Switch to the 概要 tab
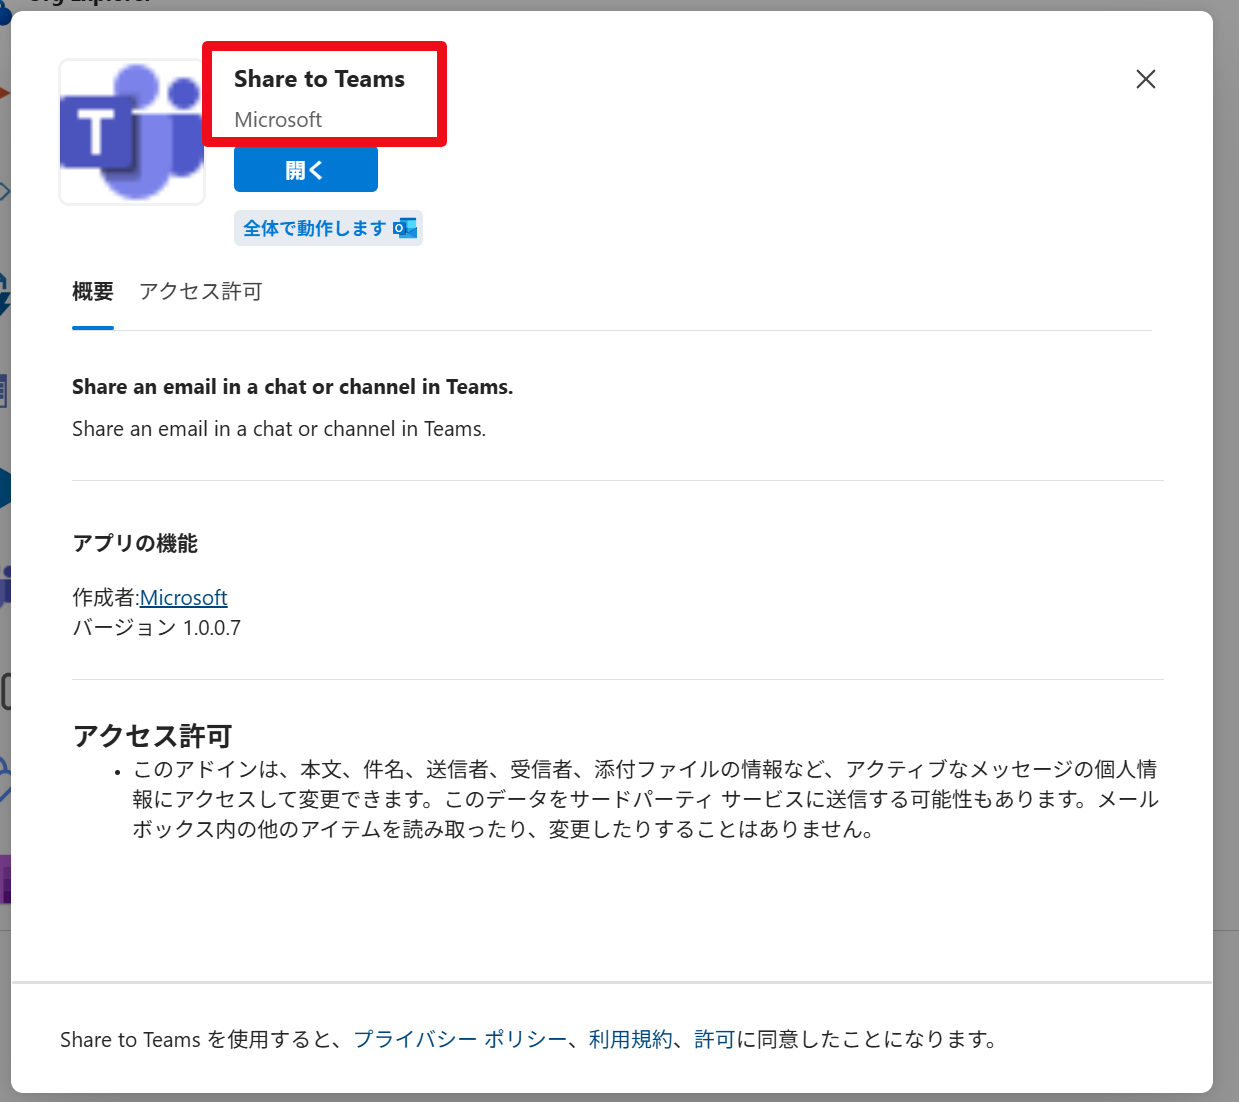This screenshot has width=1239, height=1102. click(x=93, y=291)
